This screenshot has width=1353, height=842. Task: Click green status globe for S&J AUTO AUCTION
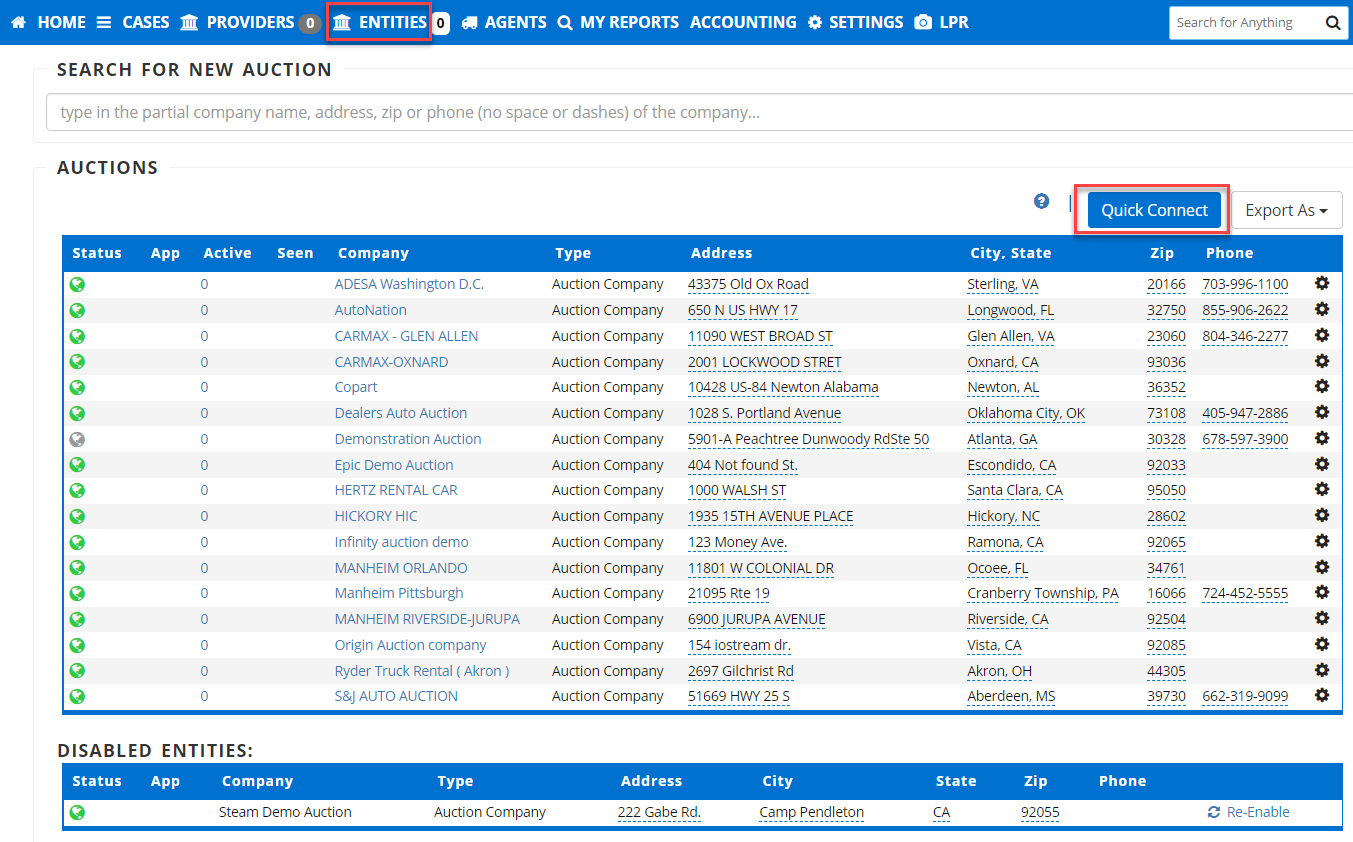click(77, 696)
